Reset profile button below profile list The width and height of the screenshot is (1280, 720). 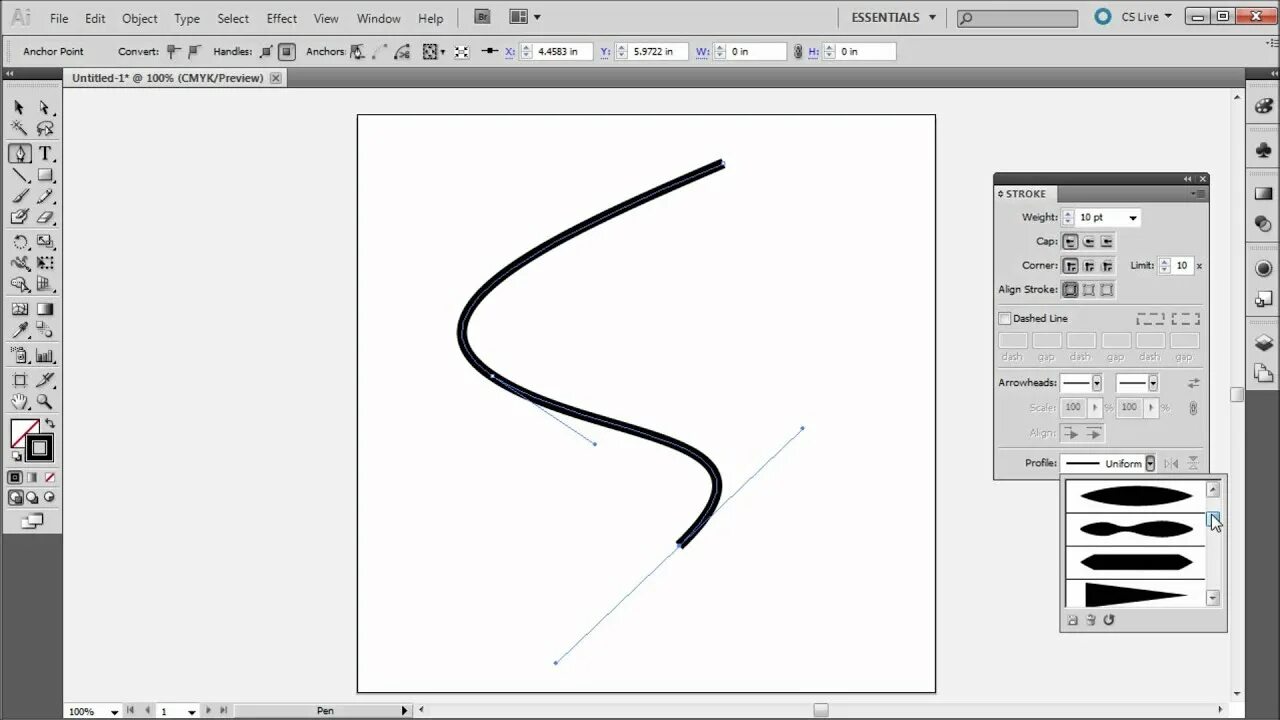1109,620
